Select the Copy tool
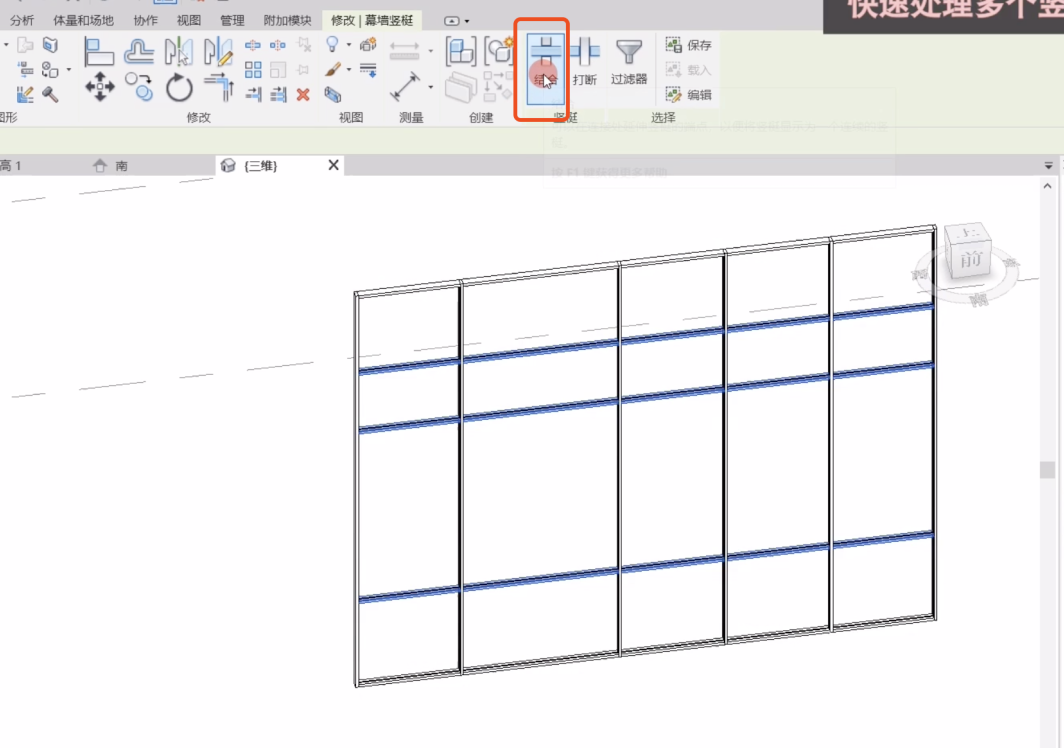The image size is (1064, 748). [139, 87]
